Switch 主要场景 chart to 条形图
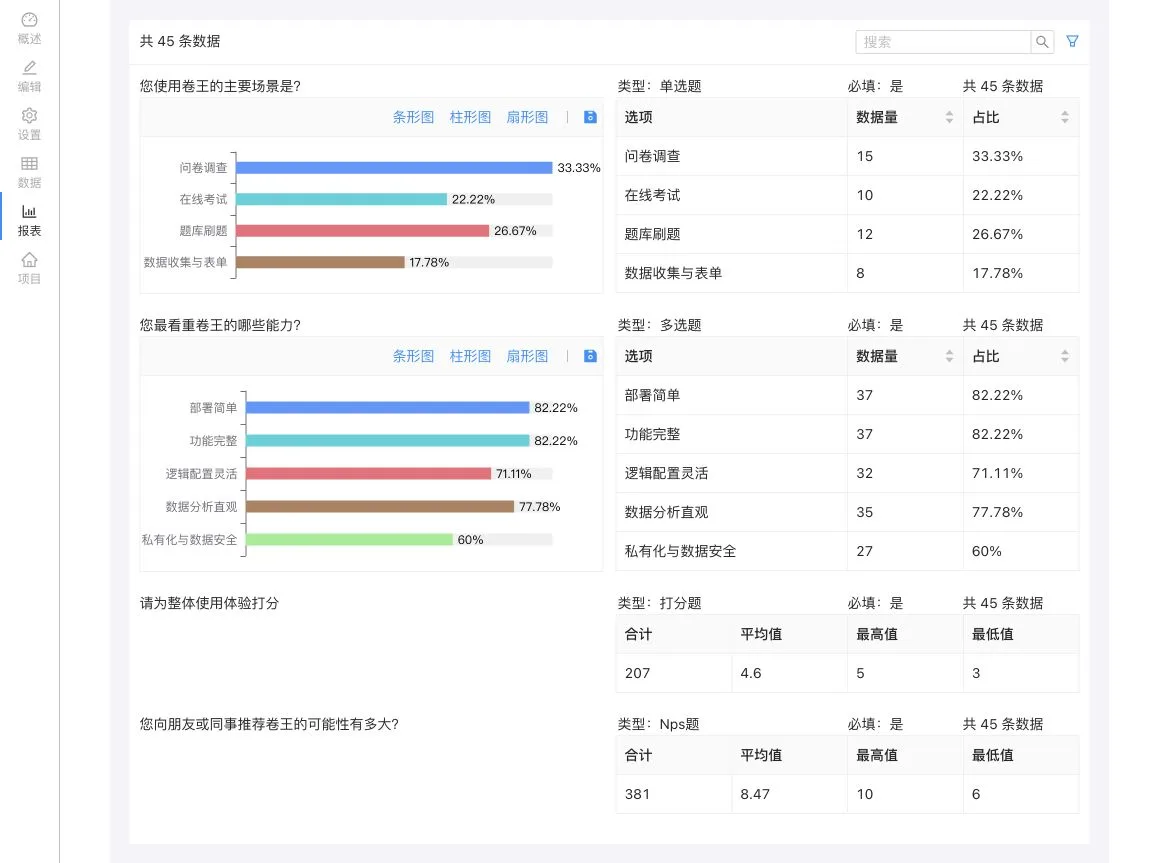This screenshot has width=1159, height=863. [x=413, y=117]
